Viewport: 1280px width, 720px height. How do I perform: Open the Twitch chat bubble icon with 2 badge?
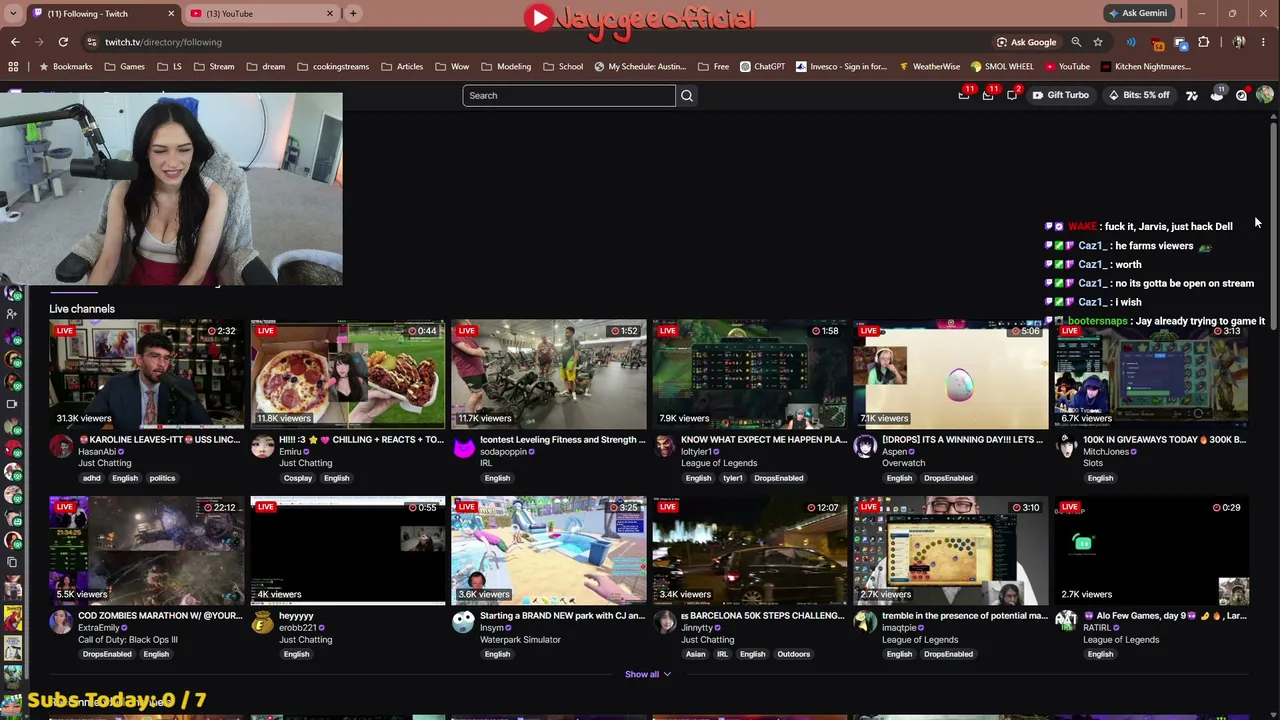point(1012,95)
